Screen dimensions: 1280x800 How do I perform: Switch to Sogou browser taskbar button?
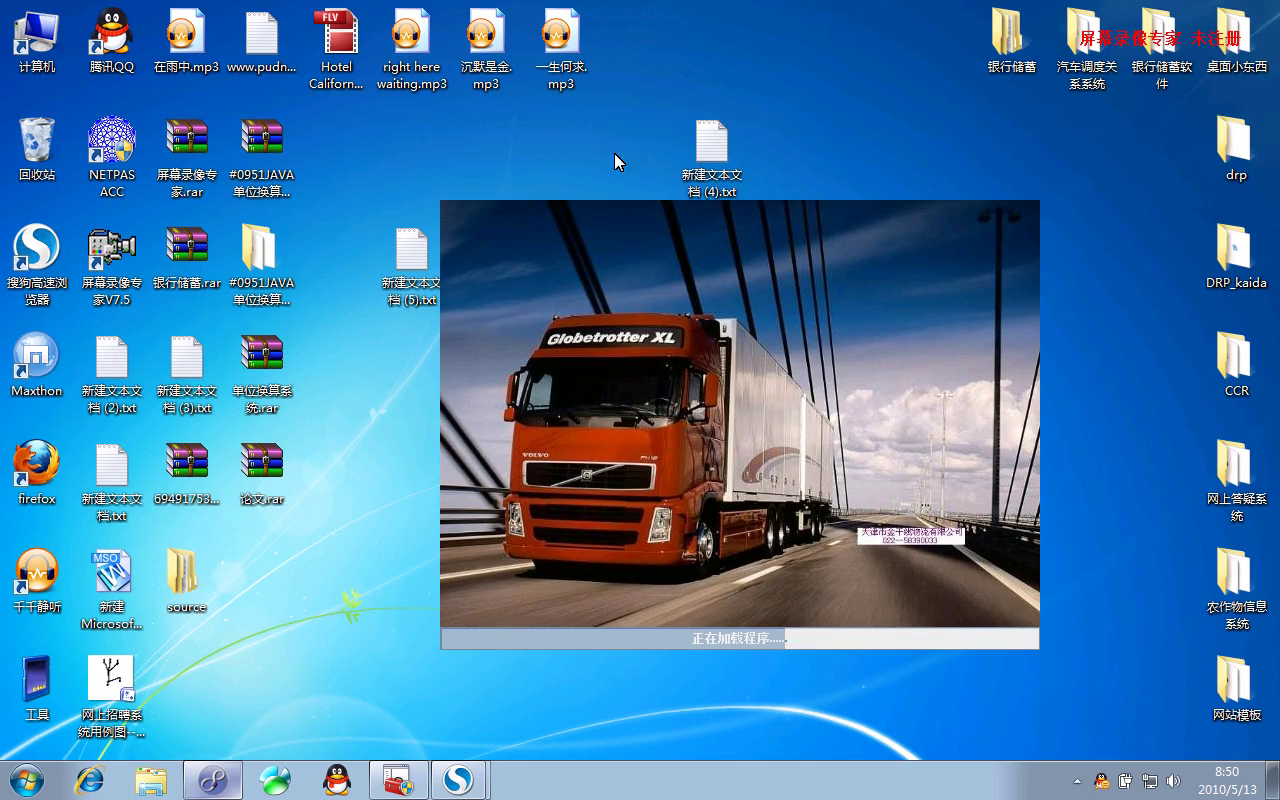(x=458, y=780)
